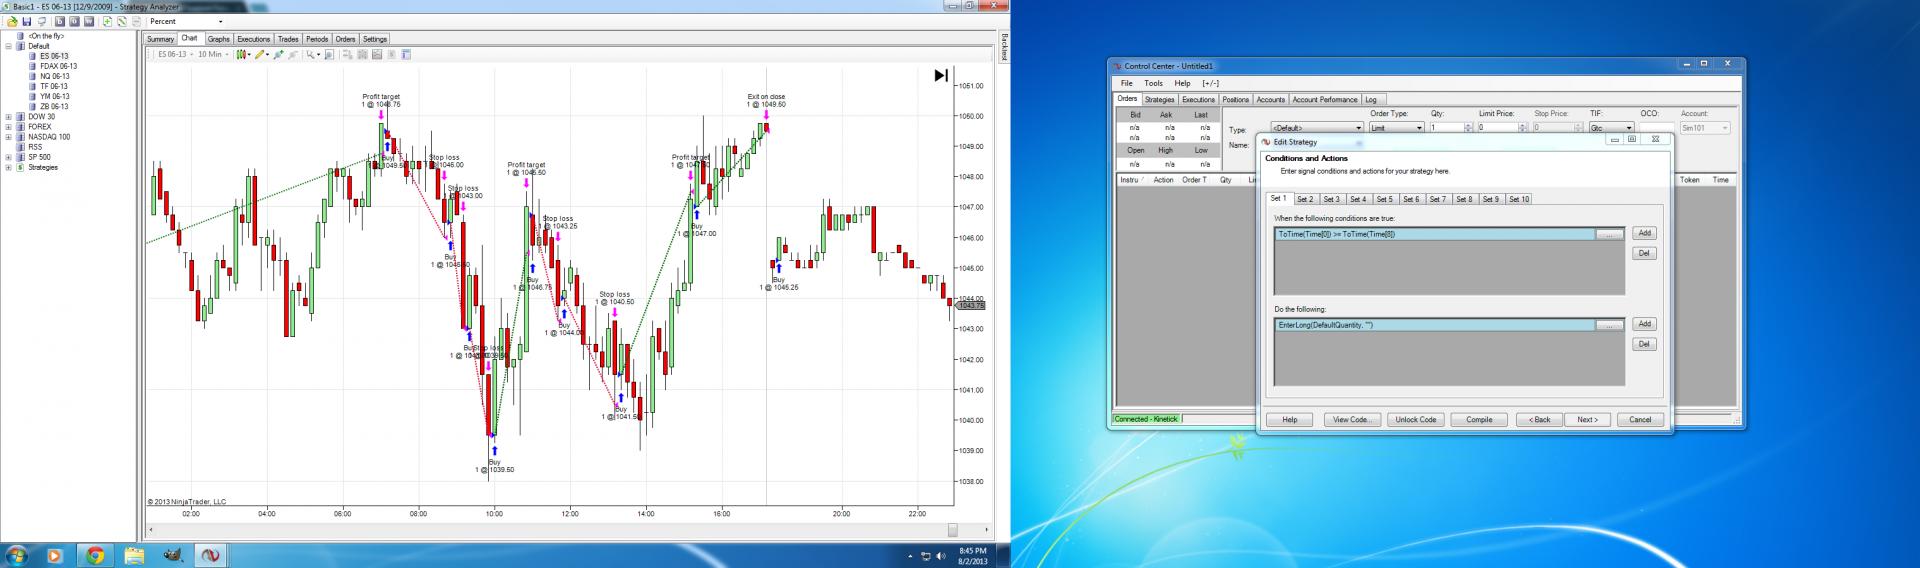Click the W walk-forward icon in toolbar
Screen dimensions: 1920x568
point(89,21)
